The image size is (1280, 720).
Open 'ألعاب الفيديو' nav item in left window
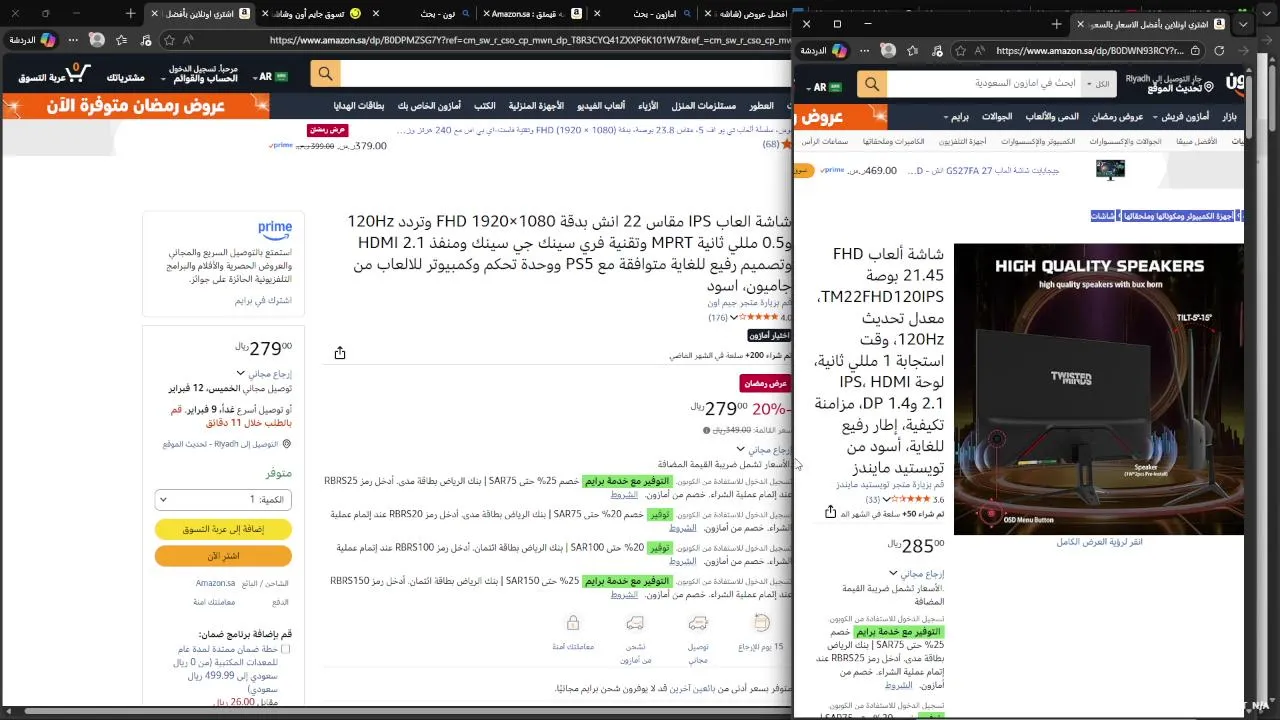click(x=601, y=106)
